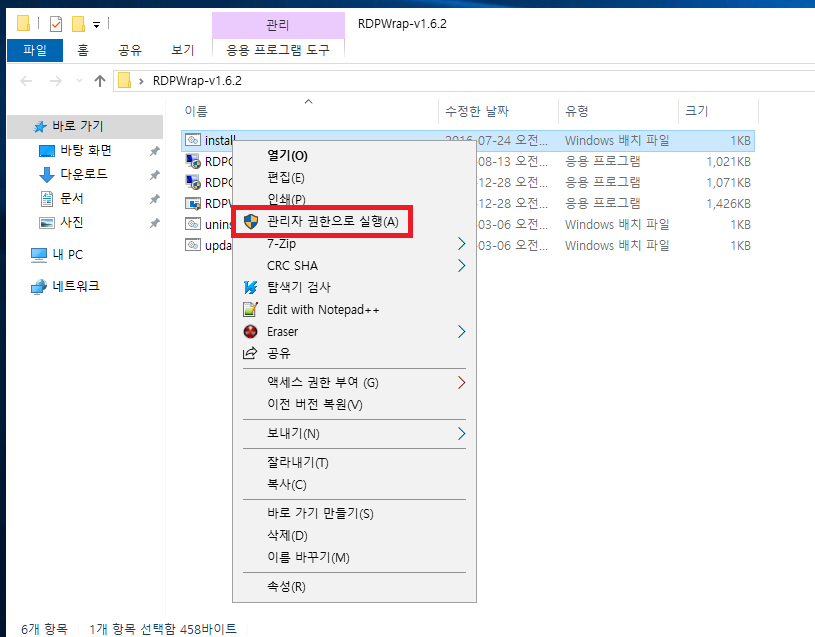Choose 인쇄(P) from context menu

pyautogui.click(x=286, y=200)
